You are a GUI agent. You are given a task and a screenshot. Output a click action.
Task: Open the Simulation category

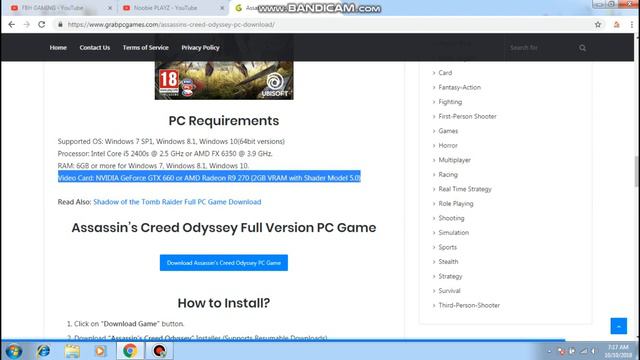(453, 233)
